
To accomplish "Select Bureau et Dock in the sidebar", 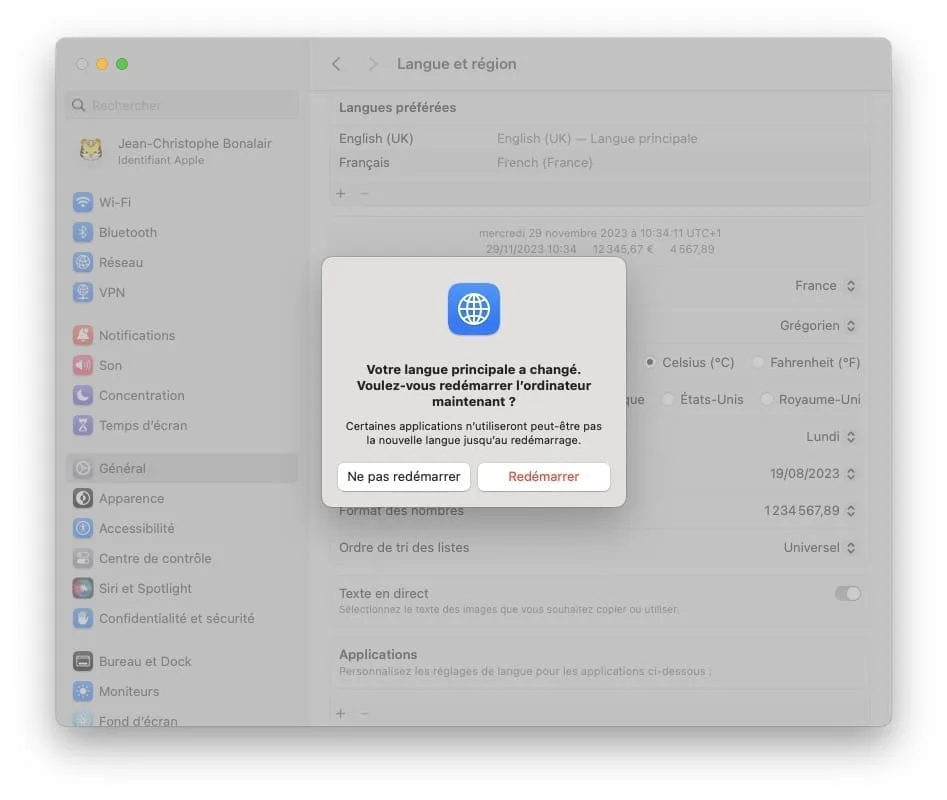I will 145,661.
